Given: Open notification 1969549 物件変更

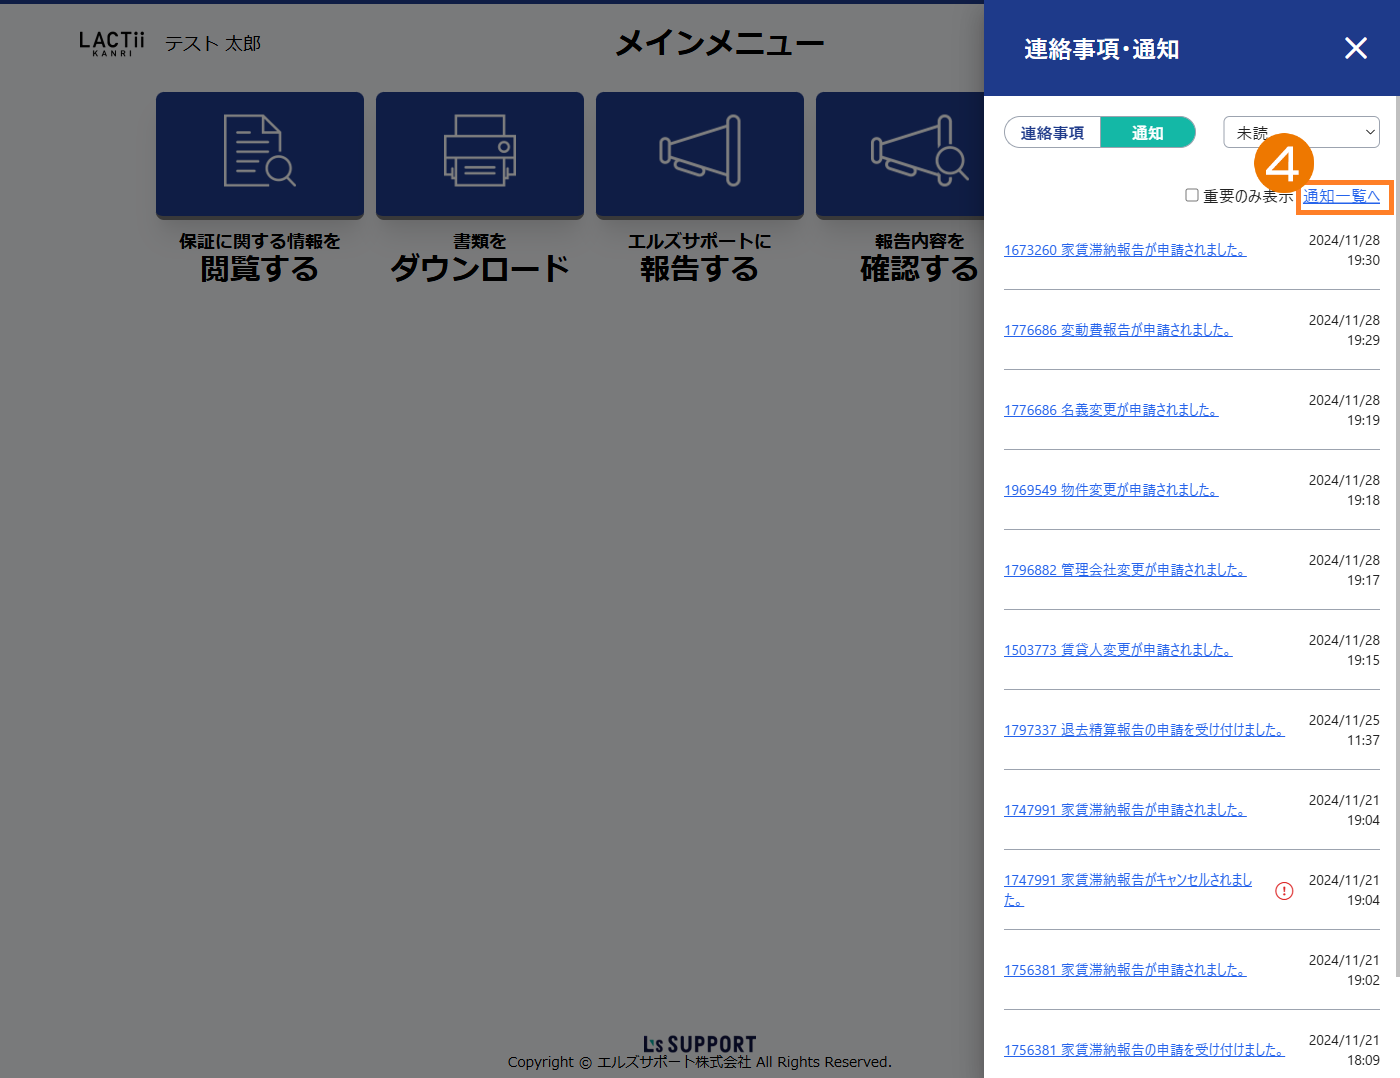Looking at the screenshot, I should click(x=1110, y=490).
